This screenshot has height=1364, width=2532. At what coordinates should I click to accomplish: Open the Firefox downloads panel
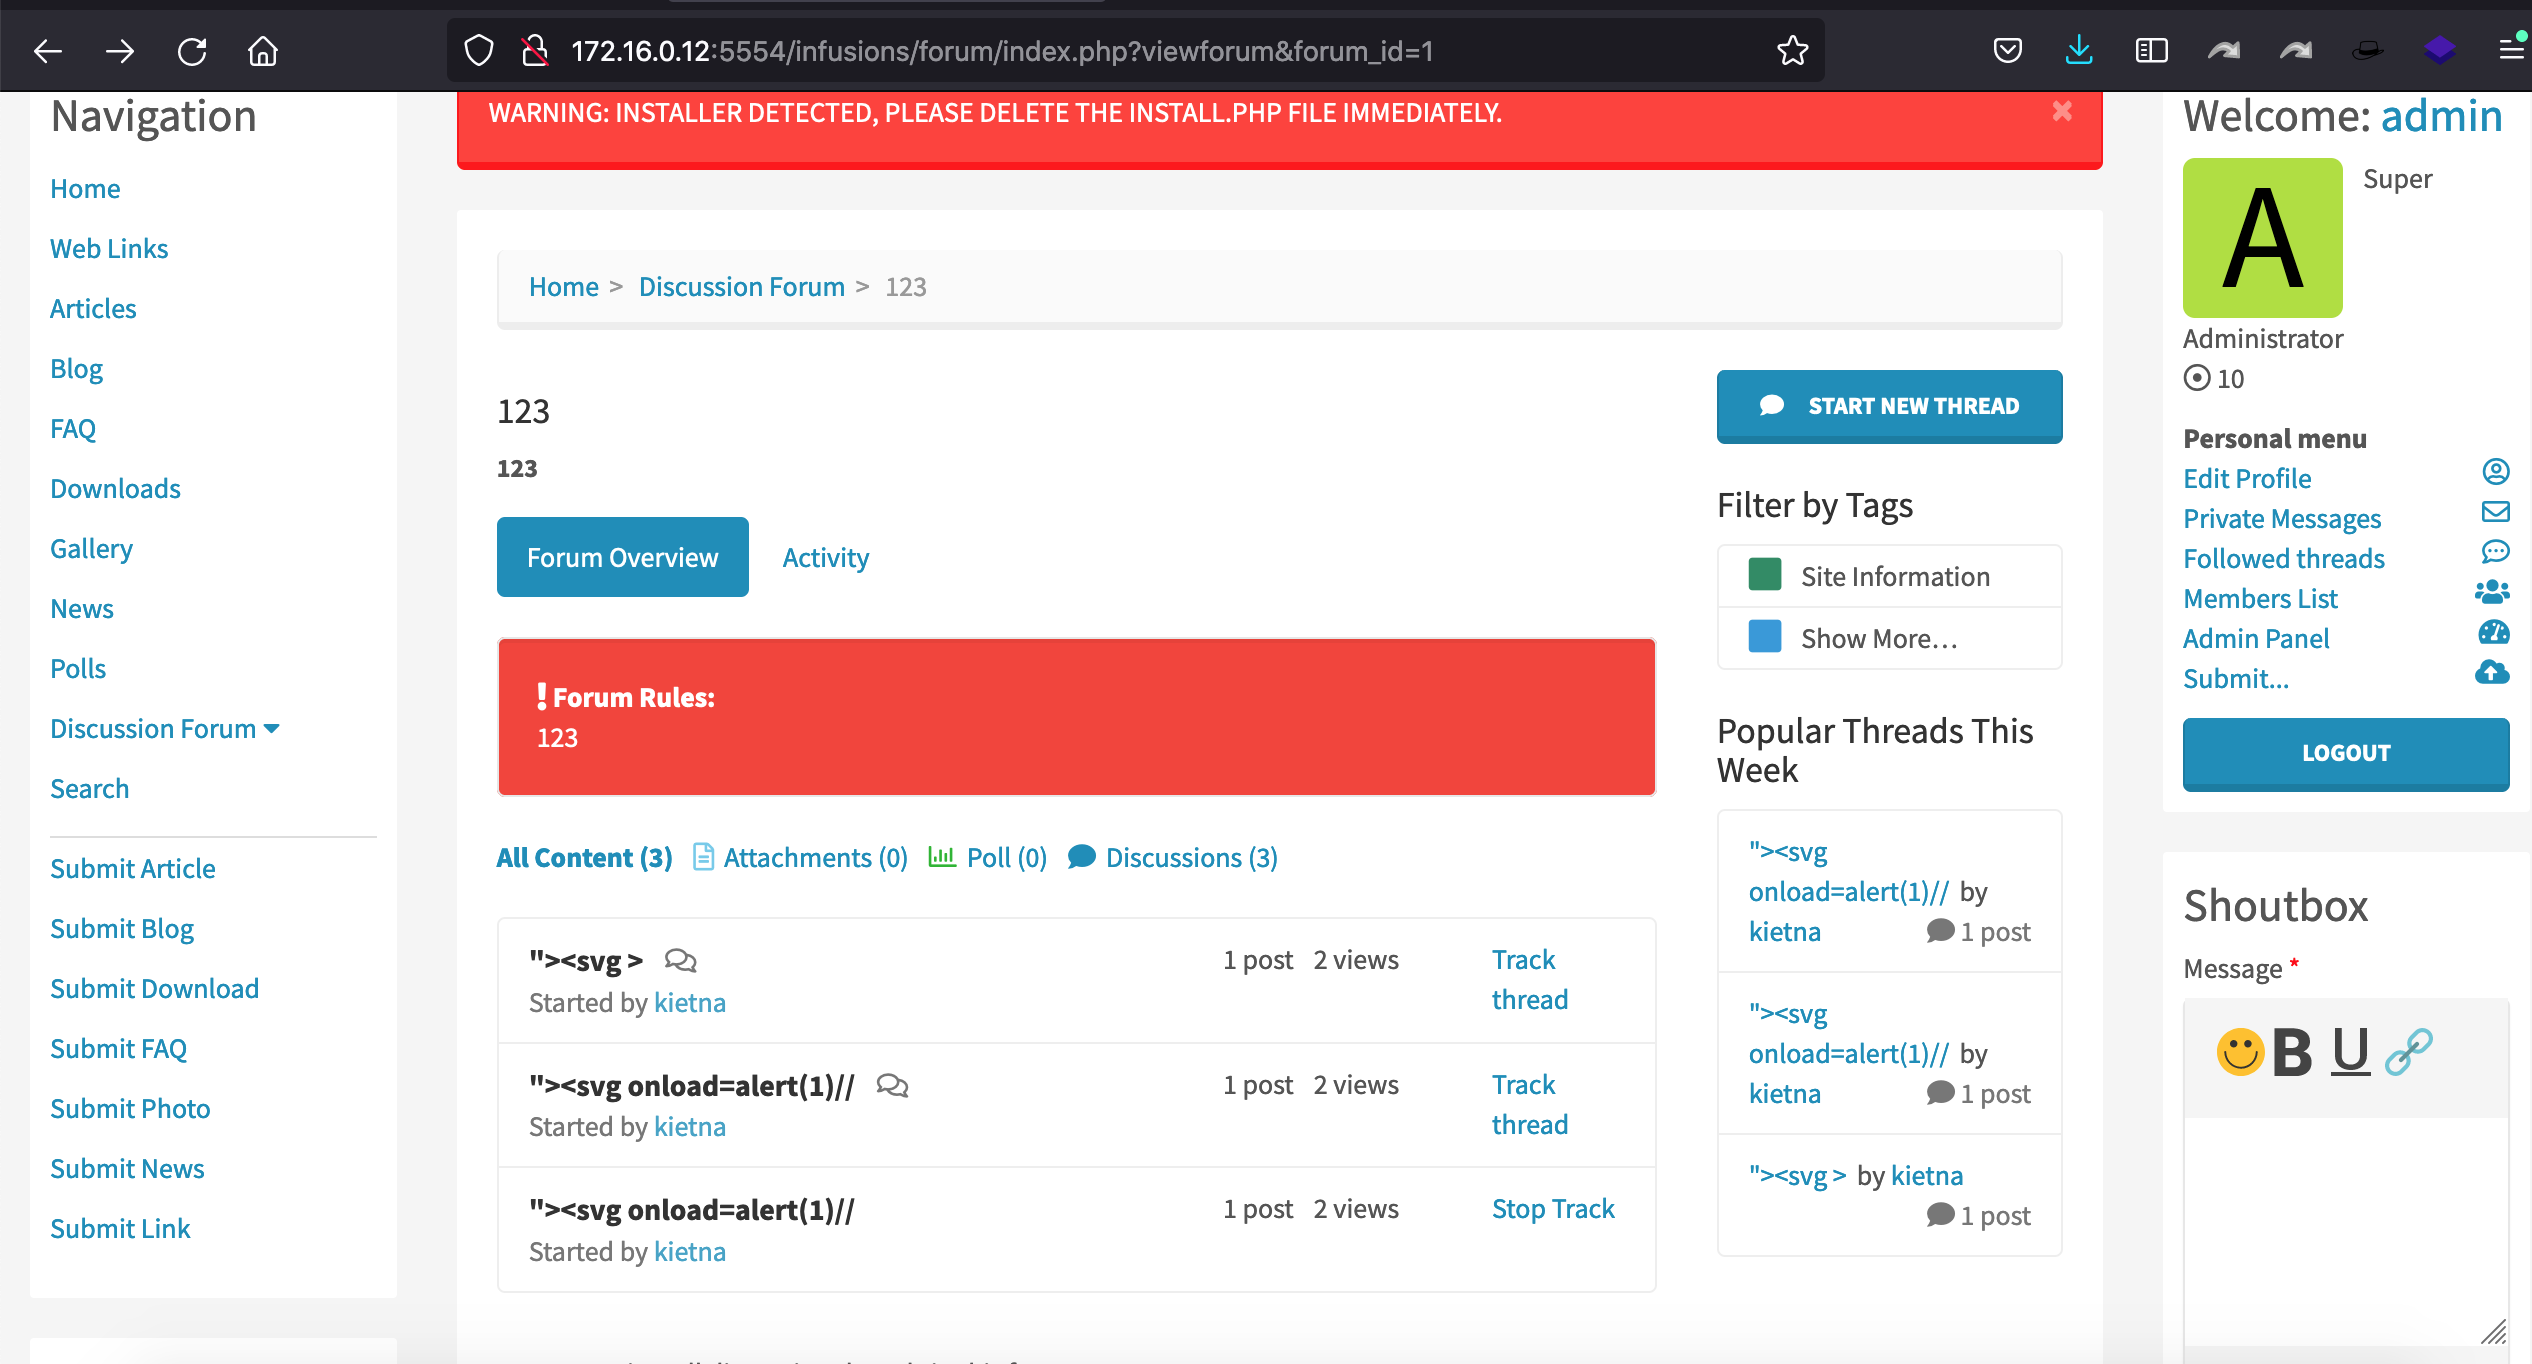tap(2079, 50)
